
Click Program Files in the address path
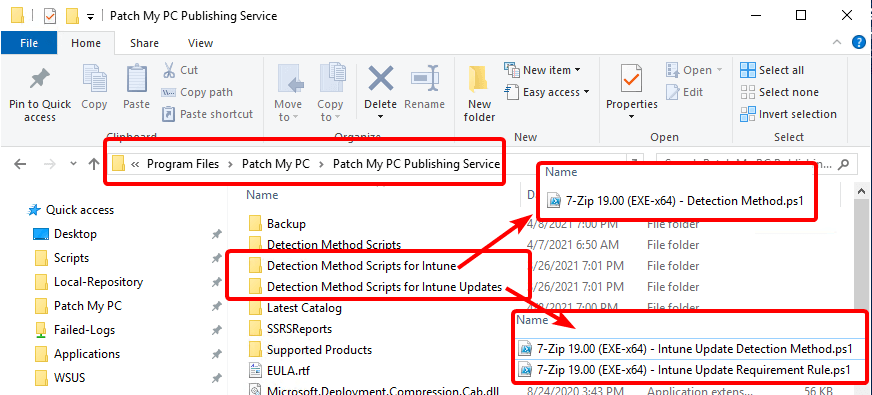(x=182, y=164)
